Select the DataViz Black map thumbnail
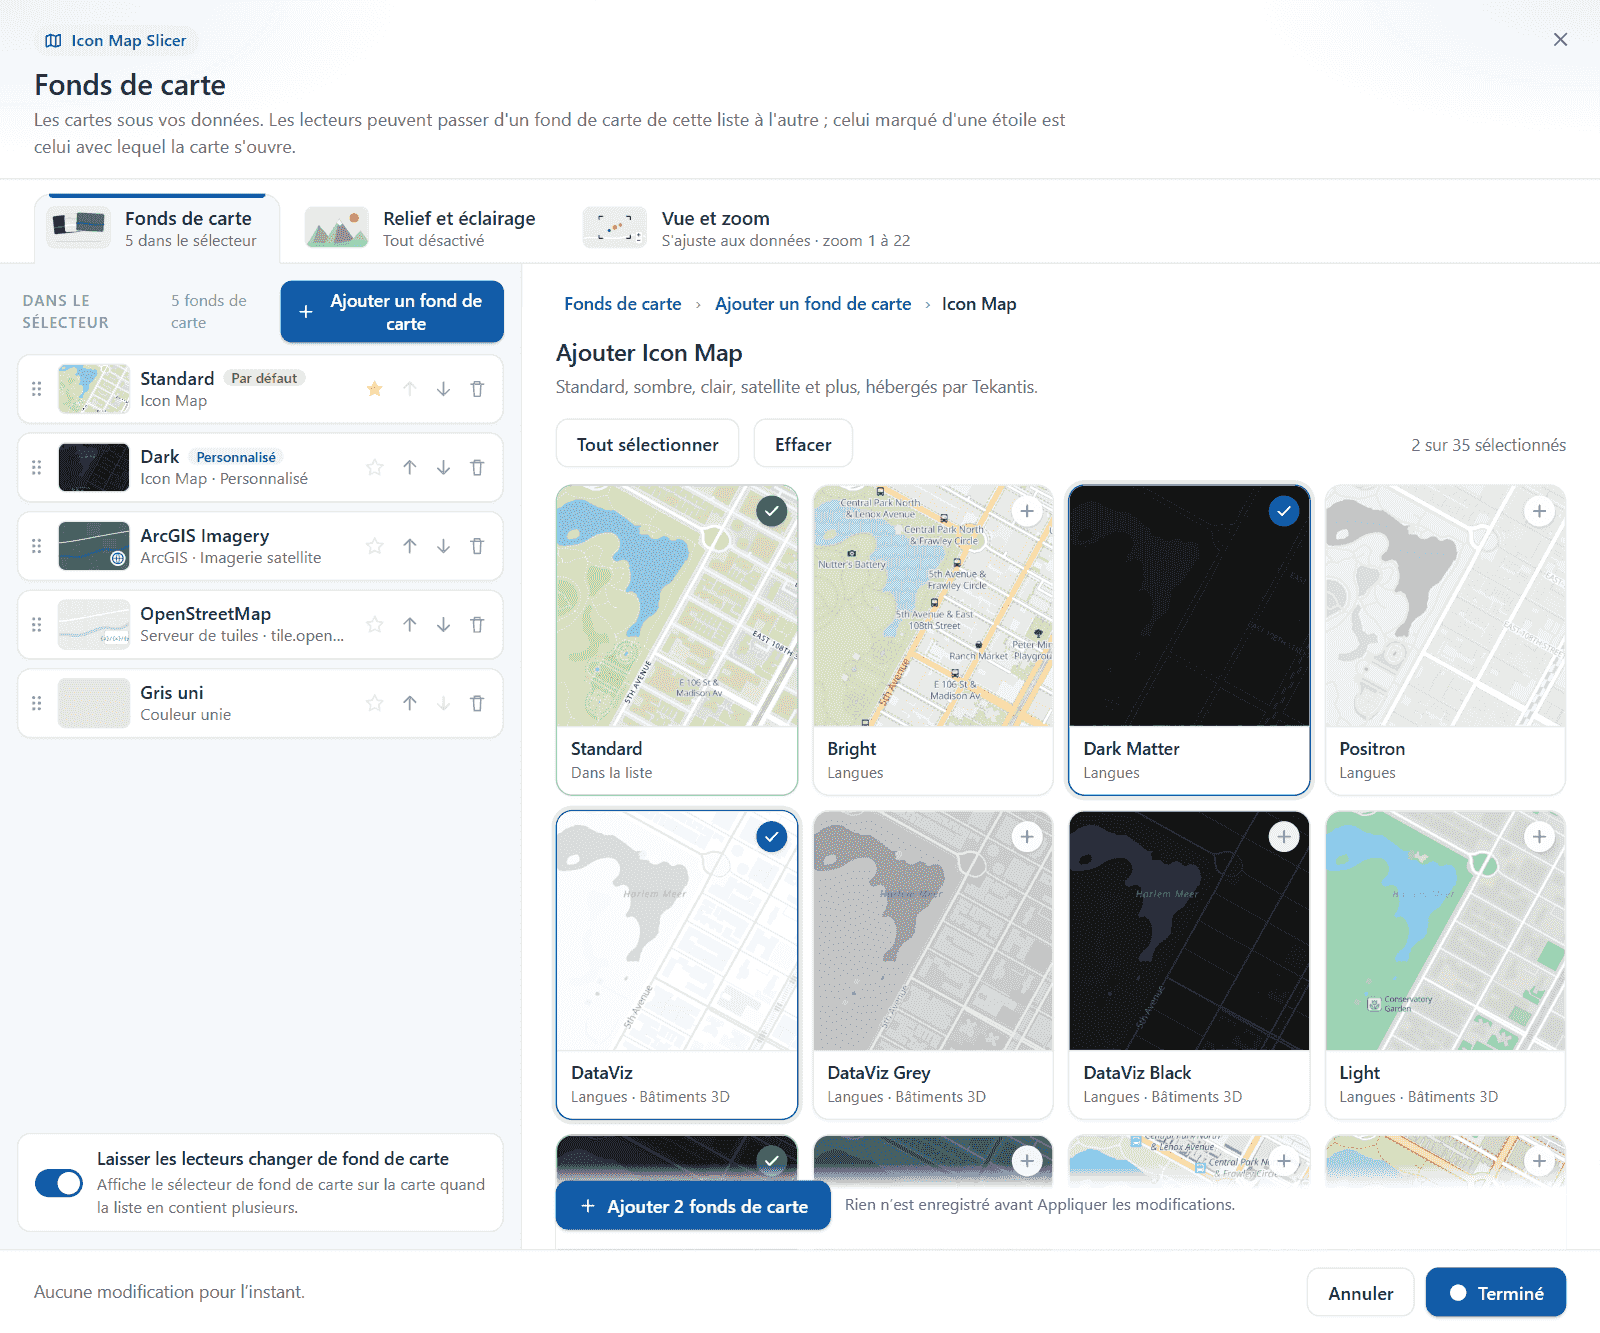The width and height of the screenshot is (1600, 1333). click(x=1189, y=931)
